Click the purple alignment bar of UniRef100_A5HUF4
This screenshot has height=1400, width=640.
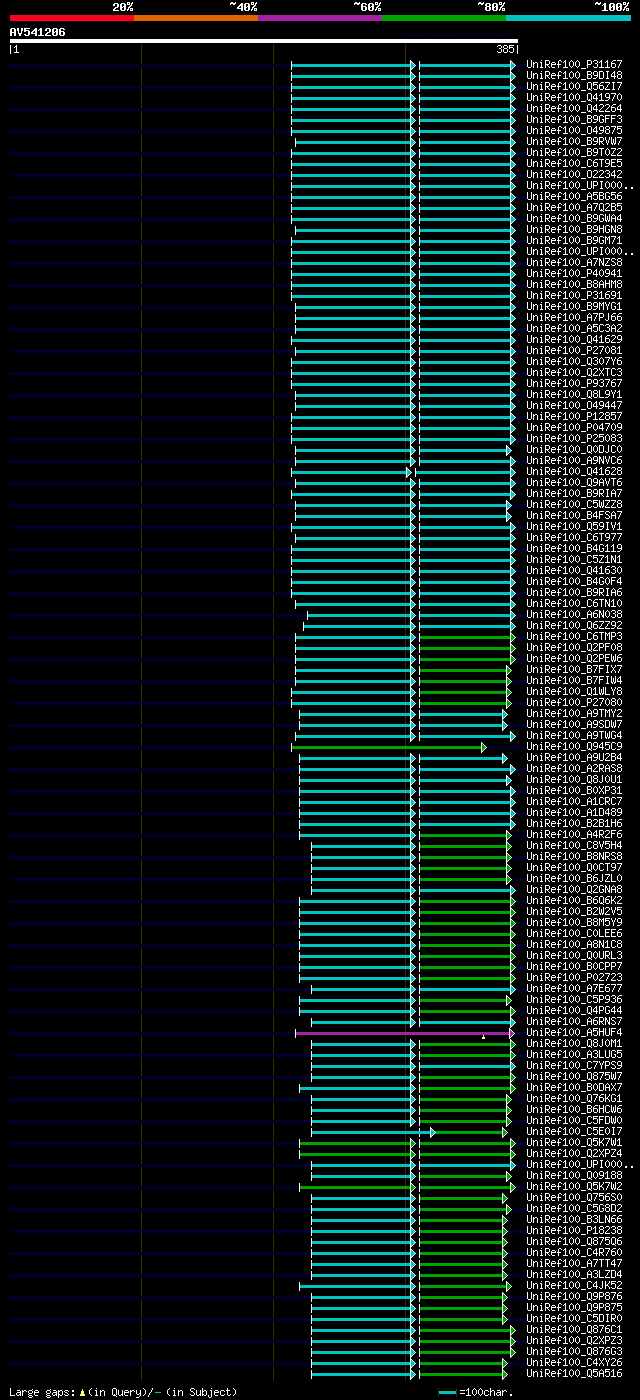(403, 1033)
